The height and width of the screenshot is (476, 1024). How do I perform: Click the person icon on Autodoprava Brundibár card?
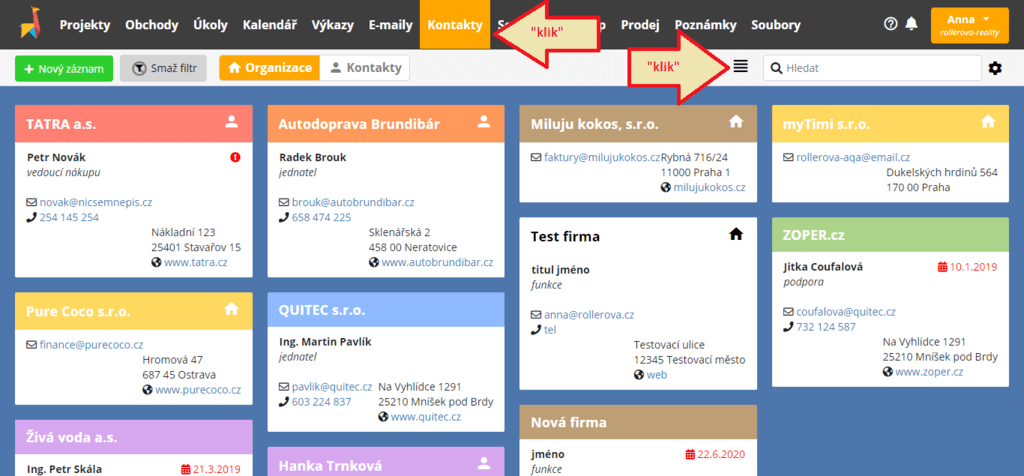click(x=483, y=121)
